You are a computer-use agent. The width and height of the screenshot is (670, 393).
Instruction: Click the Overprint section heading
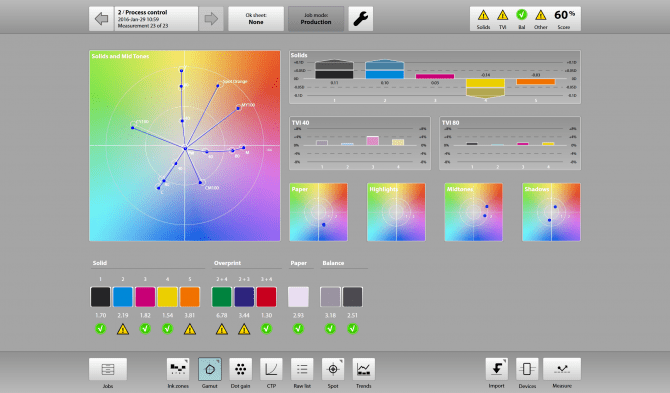tap(227, 263)
